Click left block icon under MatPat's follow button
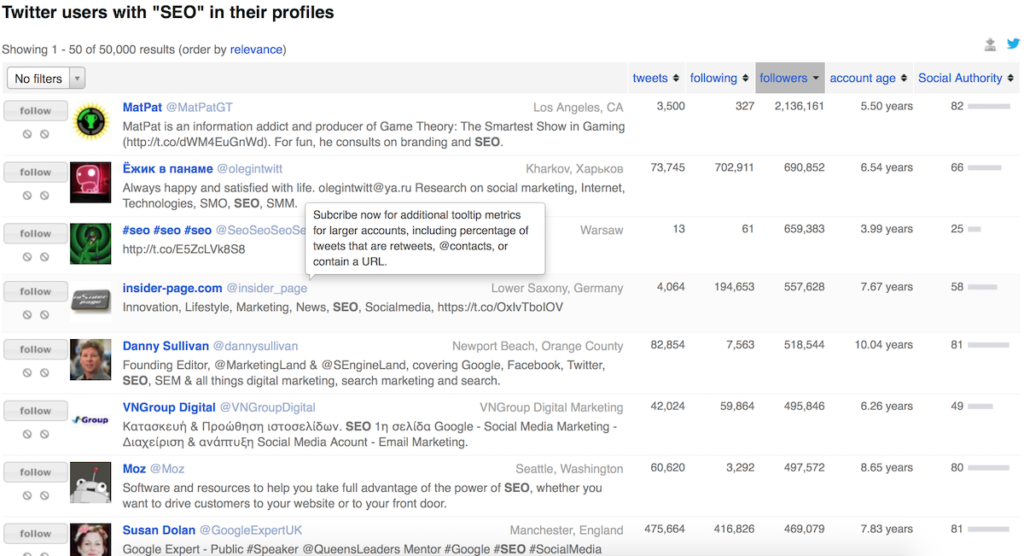Image resolution: width=1024 pixels, height=556 pixels. (x=27, y=134)
